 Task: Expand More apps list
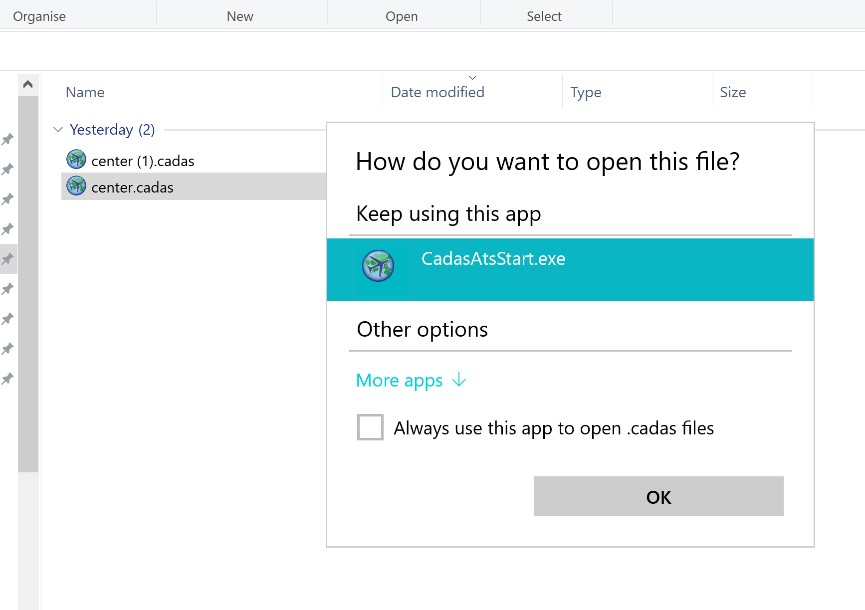(411, 380)
